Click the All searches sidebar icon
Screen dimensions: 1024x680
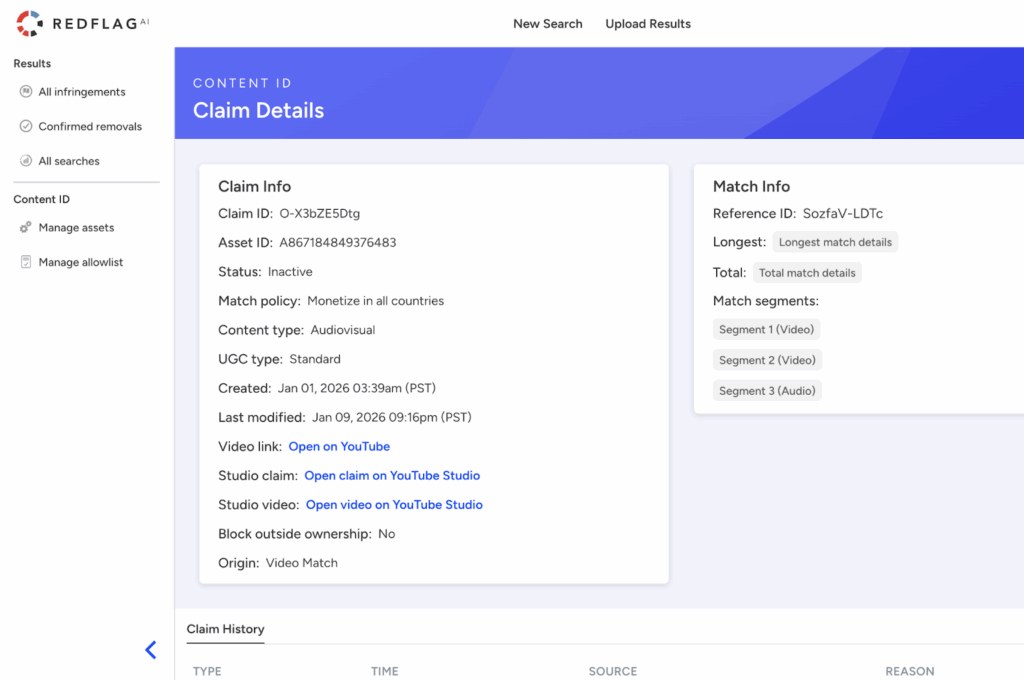[26, 161]
